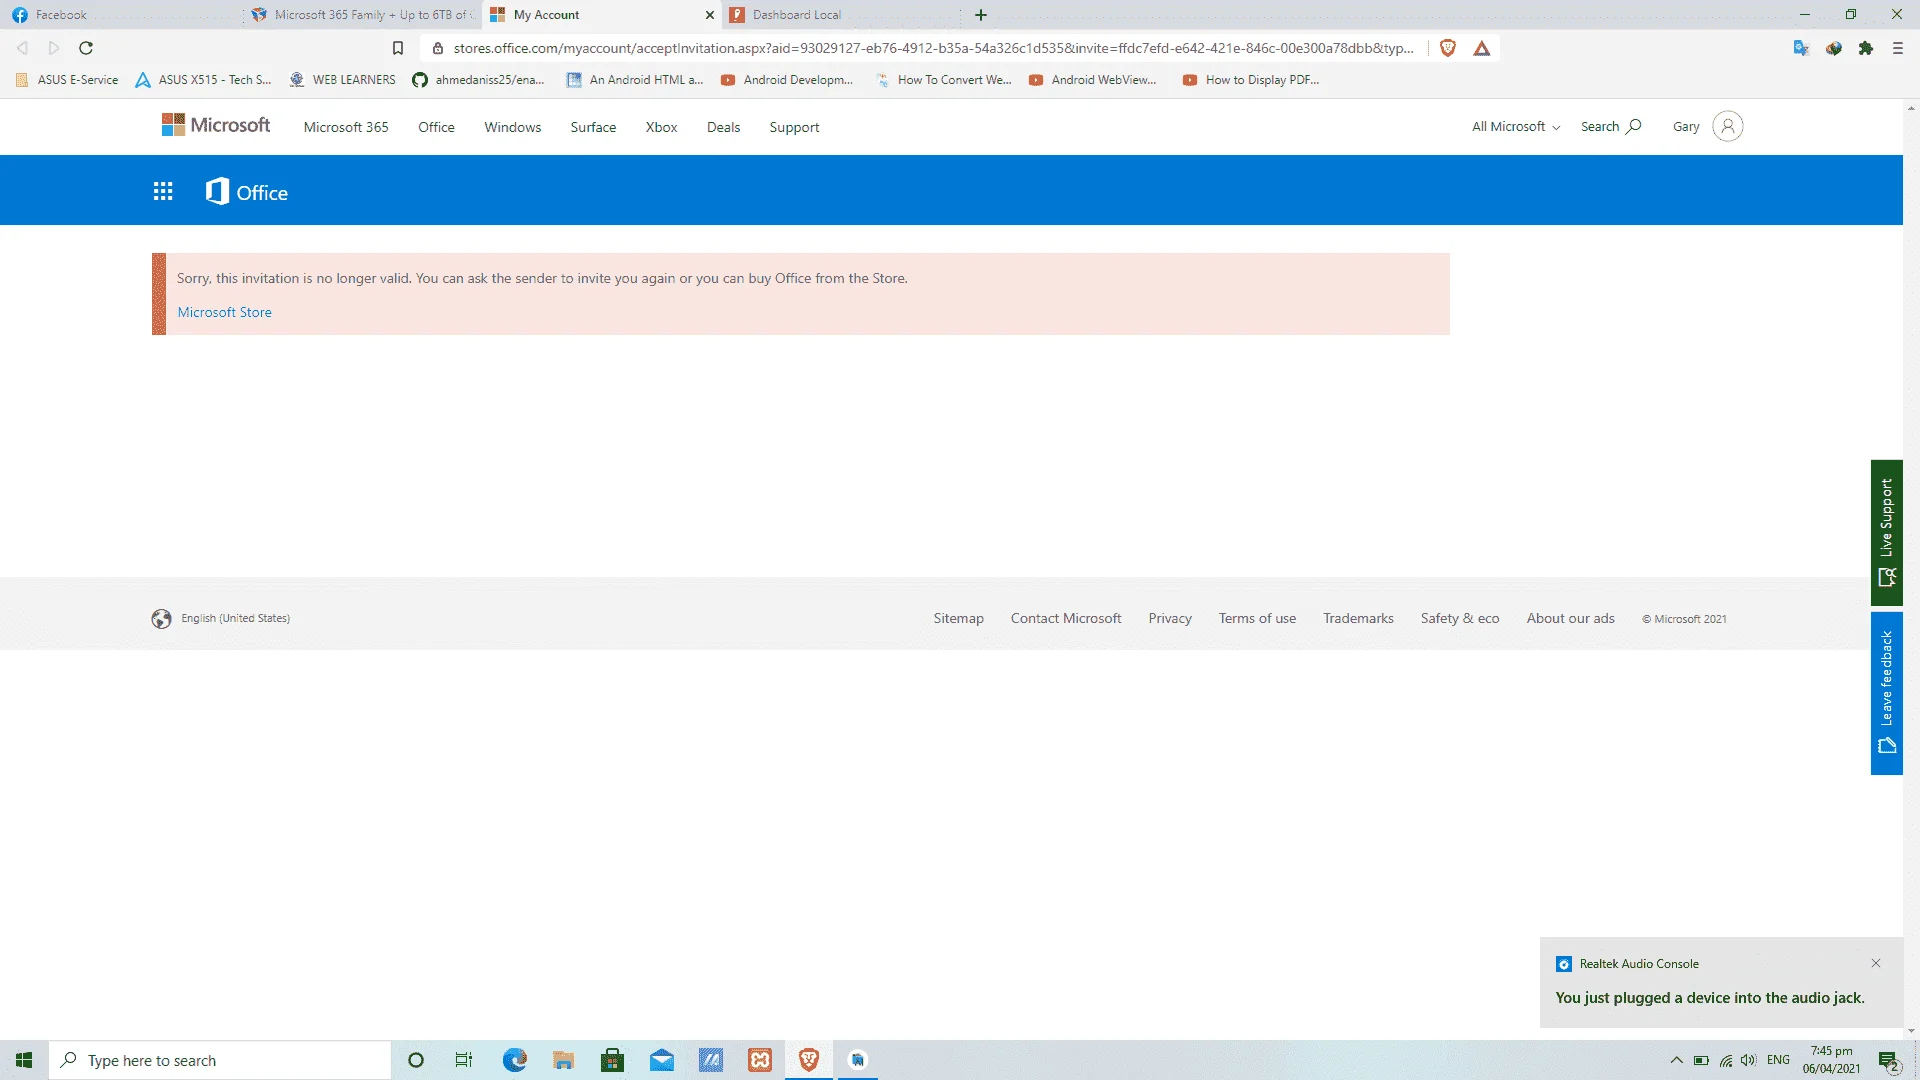The image size is (1920, 1080).
Task: Open the An Android HTML bookmark
Action: click(635, 80)
